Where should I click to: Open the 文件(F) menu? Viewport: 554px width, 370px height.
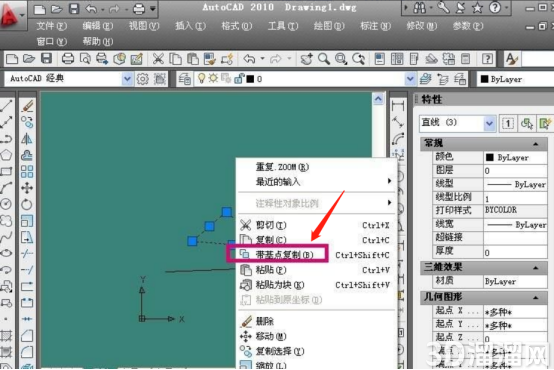pyautogui.click(x=52, y=26)
